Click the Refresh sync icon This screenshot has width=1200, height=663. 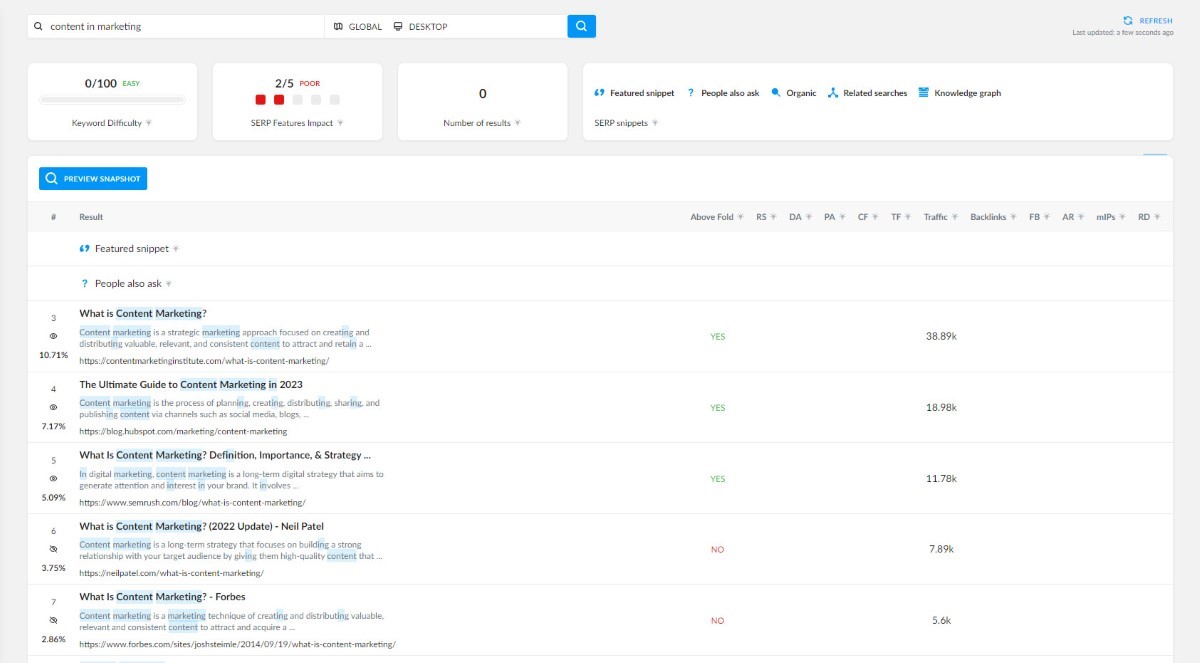1128,20
